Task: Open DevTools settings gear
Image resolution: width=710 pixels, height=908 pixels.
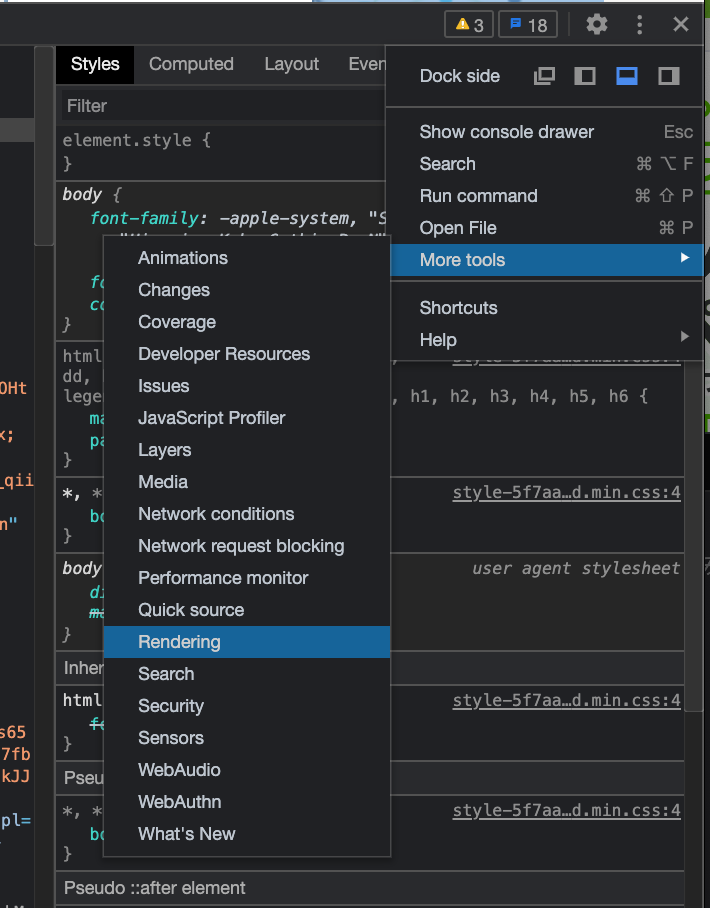Action: pos(597,25)
